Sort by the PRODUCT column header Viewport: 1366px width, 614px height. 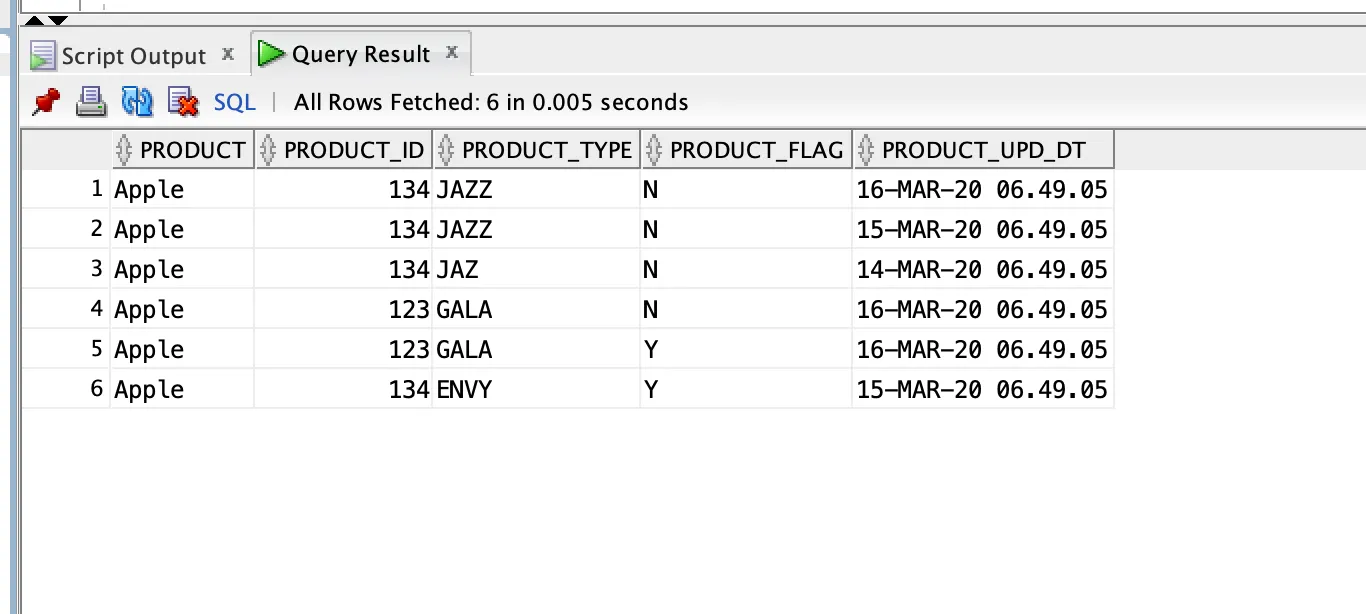coord(192,151)
